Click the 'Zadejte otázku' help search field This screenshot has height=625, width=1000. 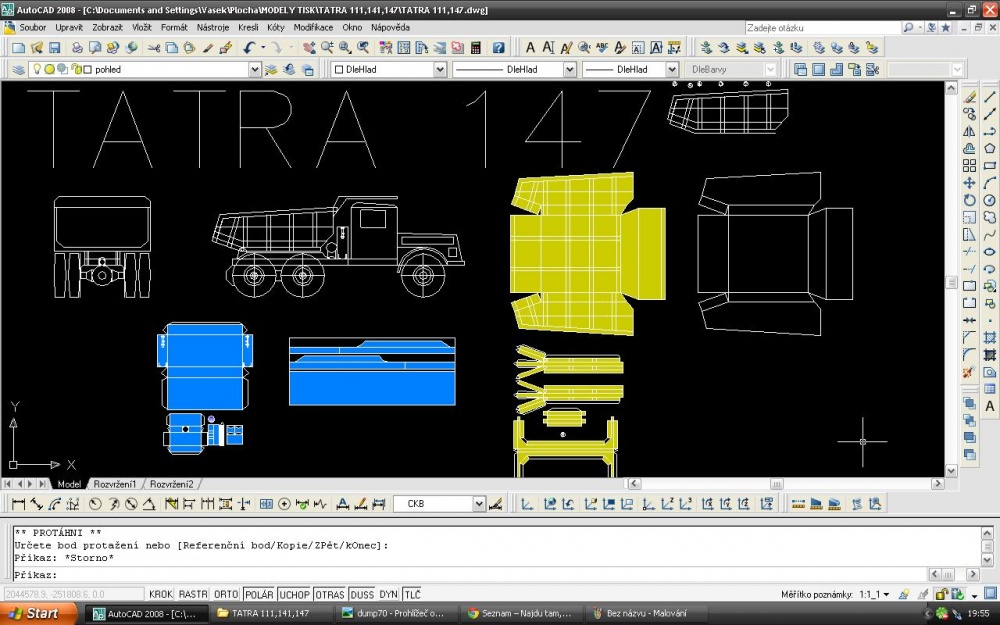[823, 27]
